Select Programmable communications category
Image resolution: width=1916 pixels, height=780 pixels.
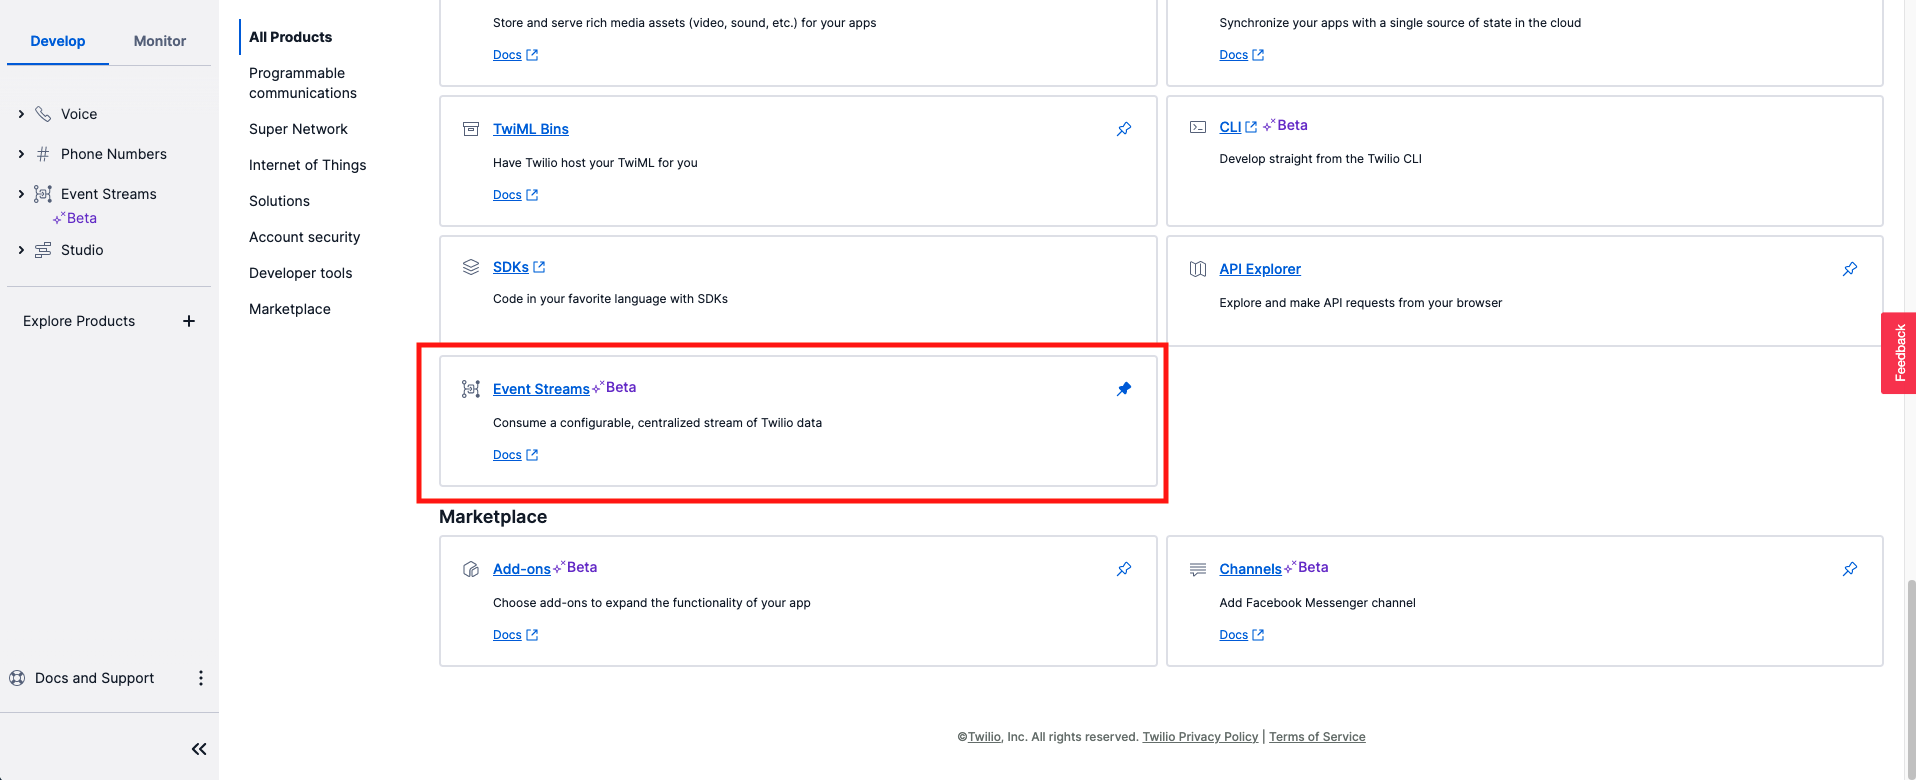[x=303, y=83]
